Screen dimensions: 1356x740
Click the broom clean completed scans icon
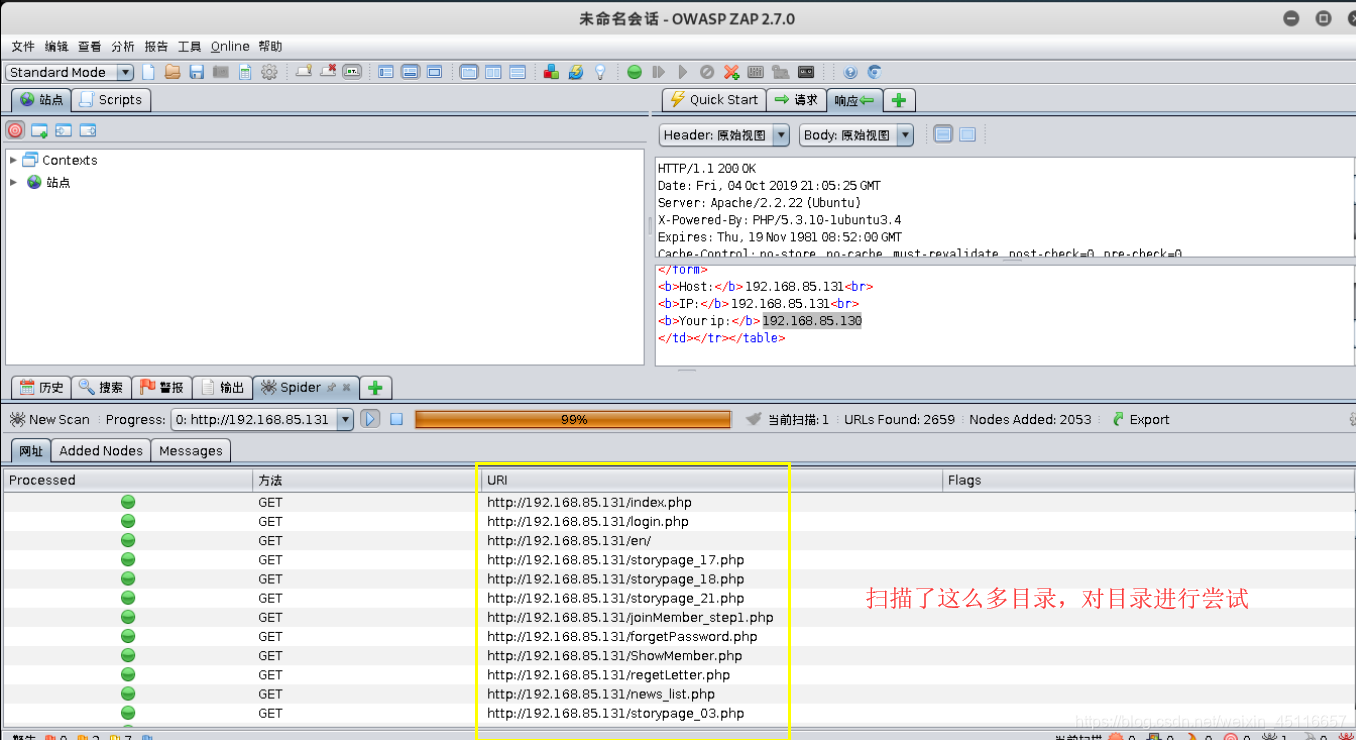[753, 419]
